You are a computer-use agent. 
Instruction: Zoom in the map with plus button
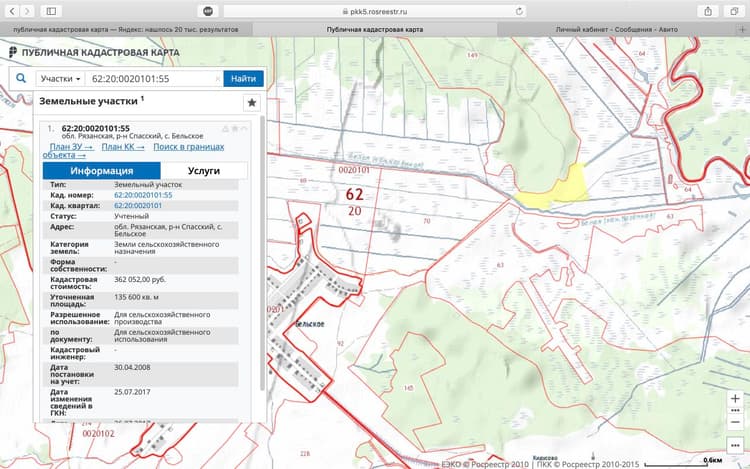point(735,398)
